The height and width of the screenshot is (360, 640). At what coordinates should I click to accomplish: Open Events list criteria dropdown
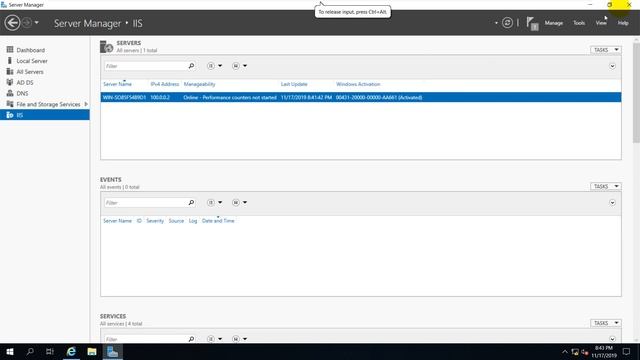(x=214, y=202)
